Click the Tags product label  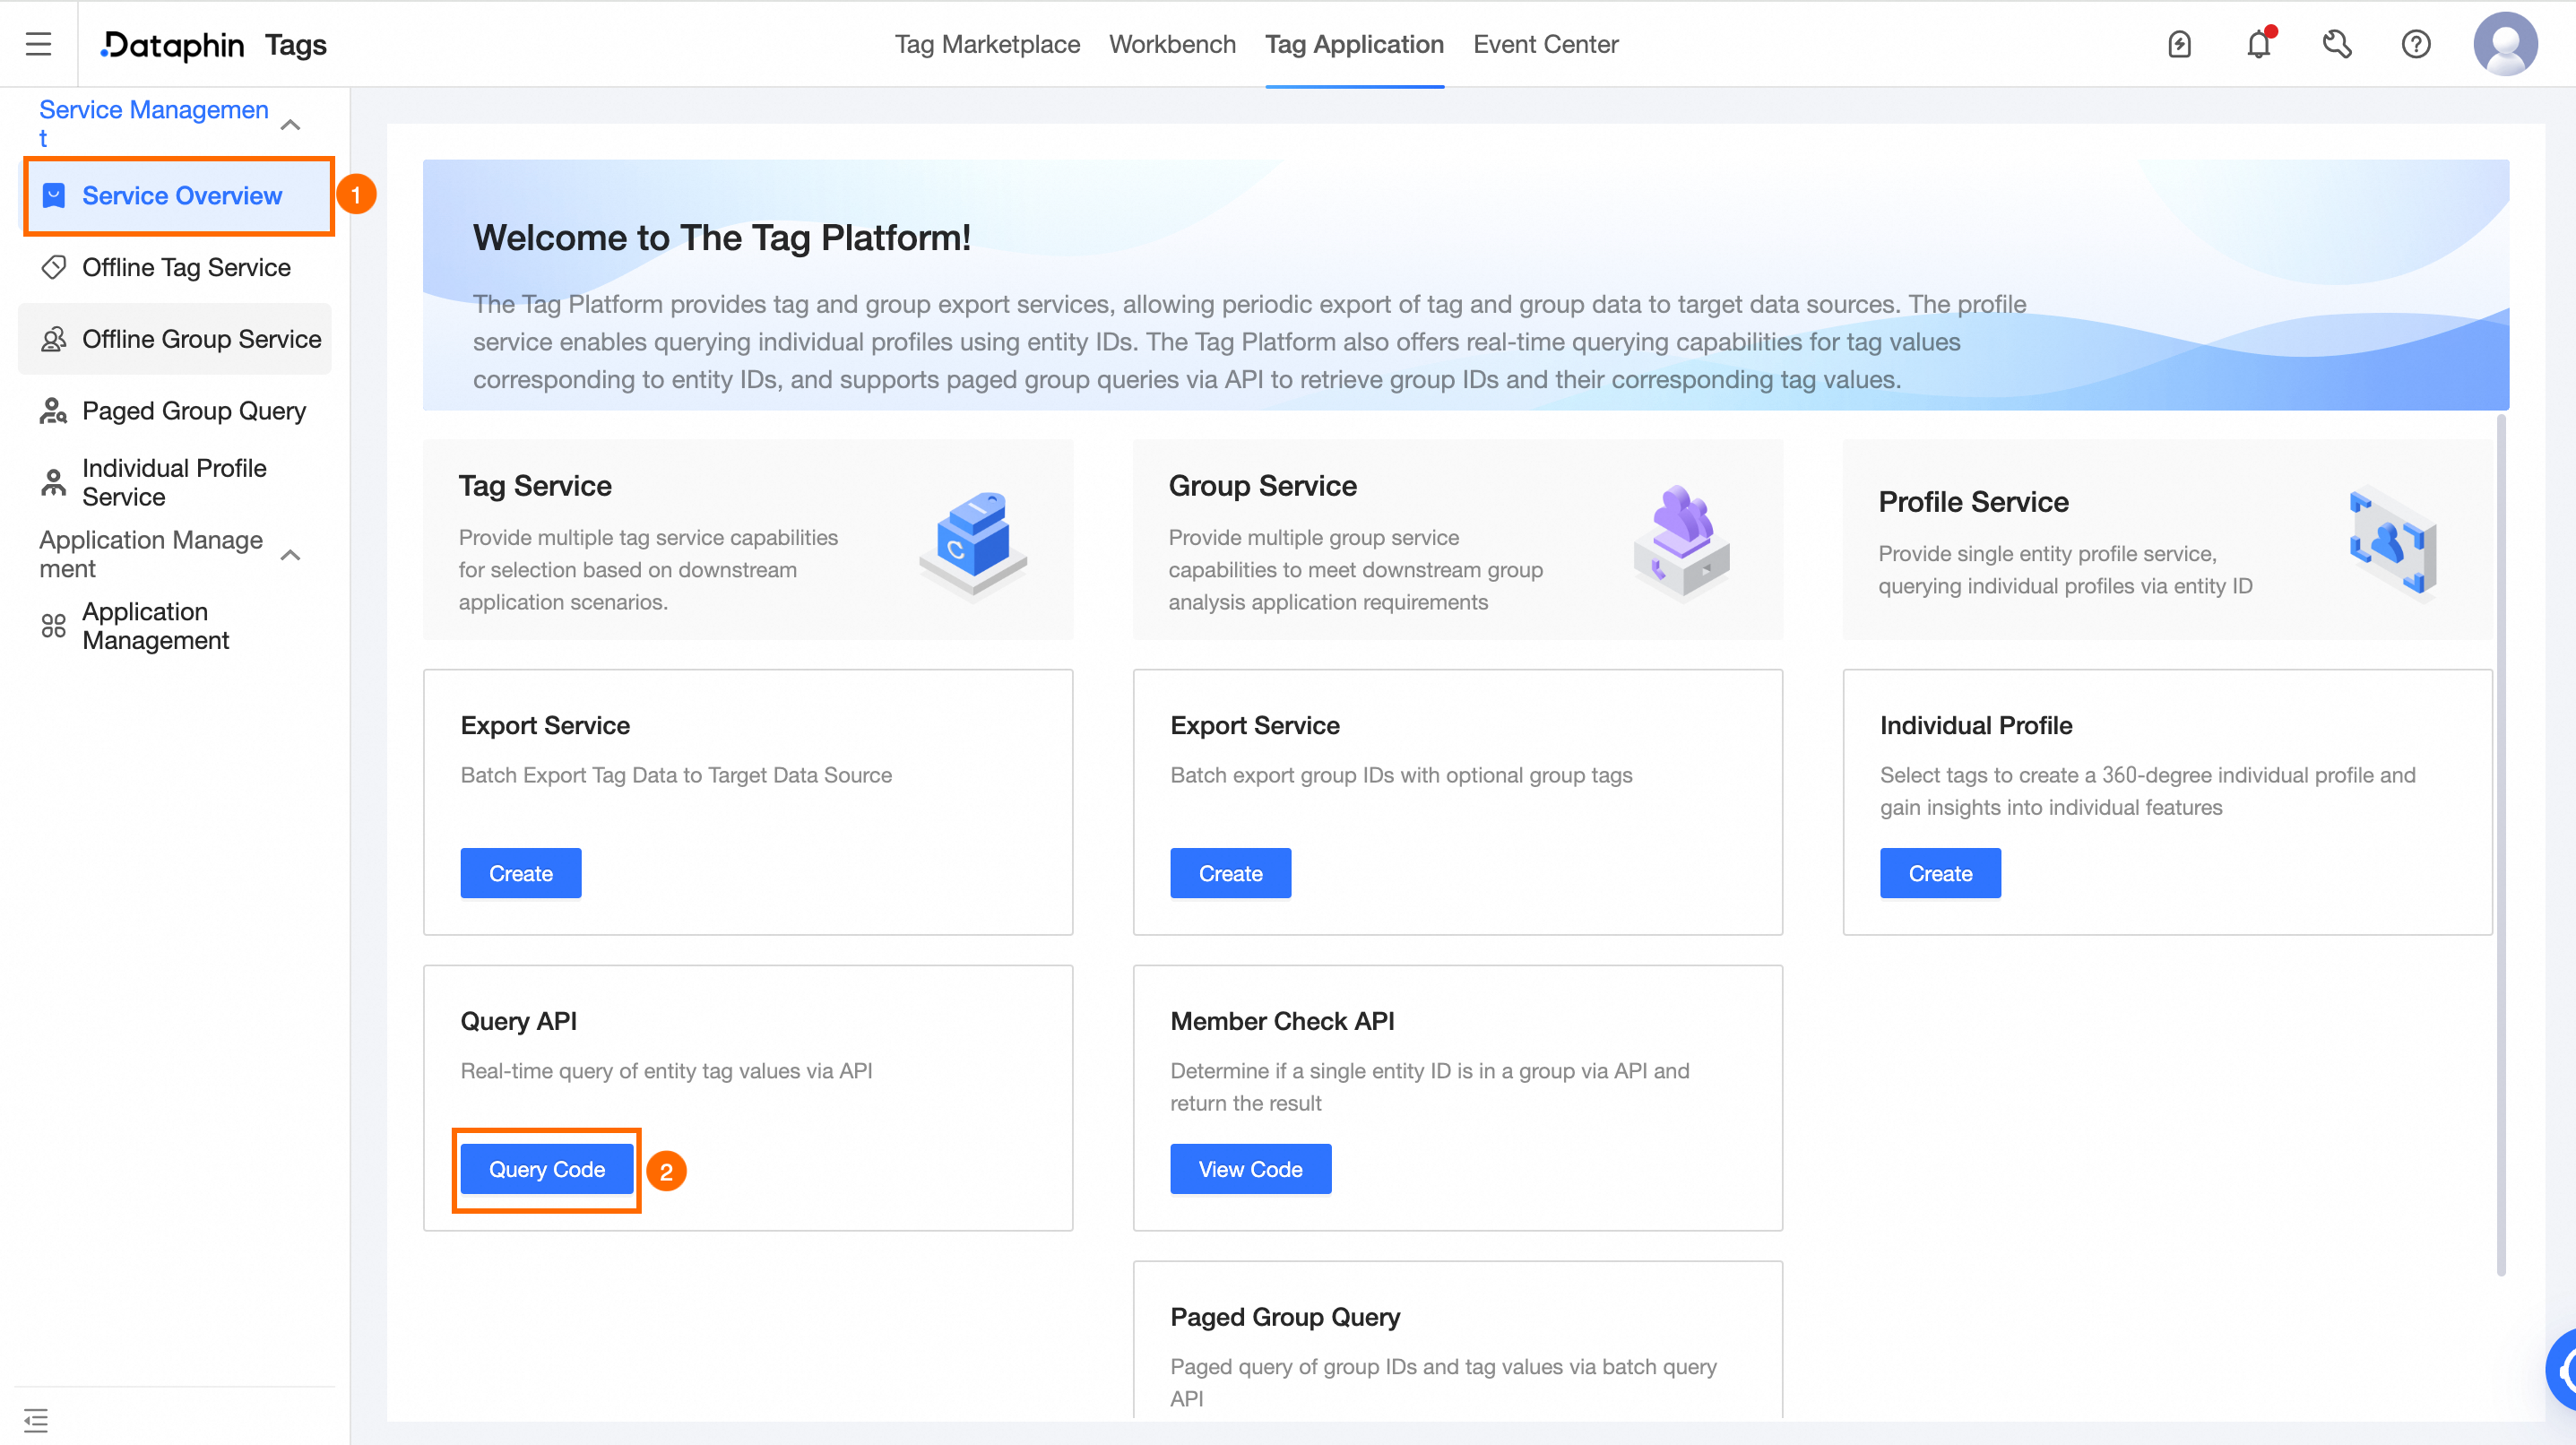[x=295, y=44]
